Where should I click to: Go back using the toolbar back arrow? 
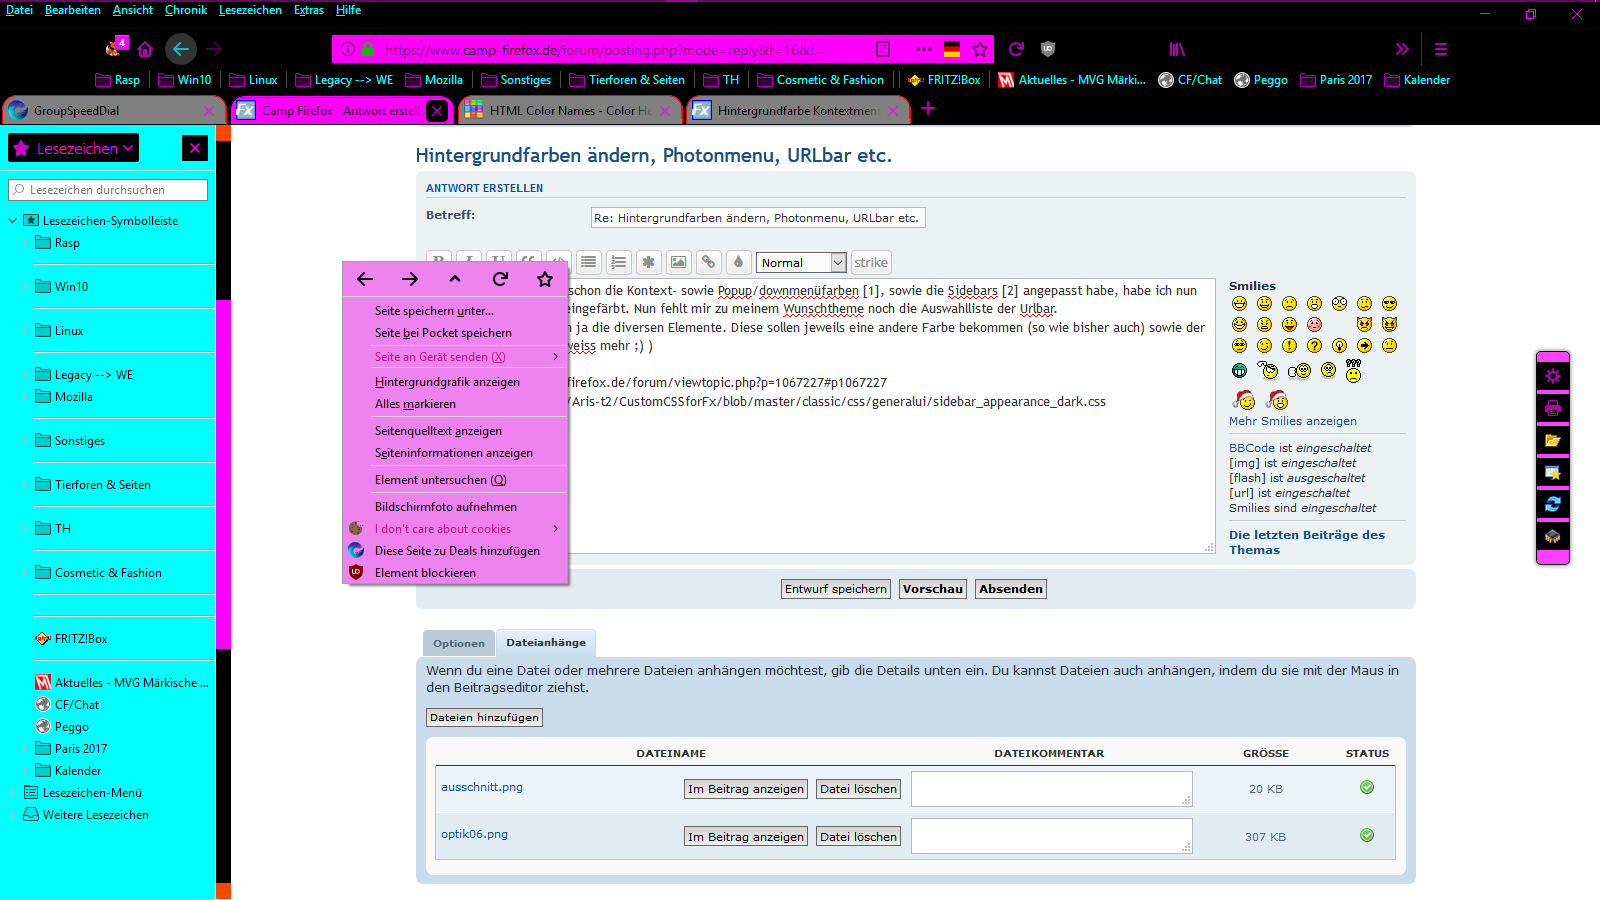(x=180, y=49)
